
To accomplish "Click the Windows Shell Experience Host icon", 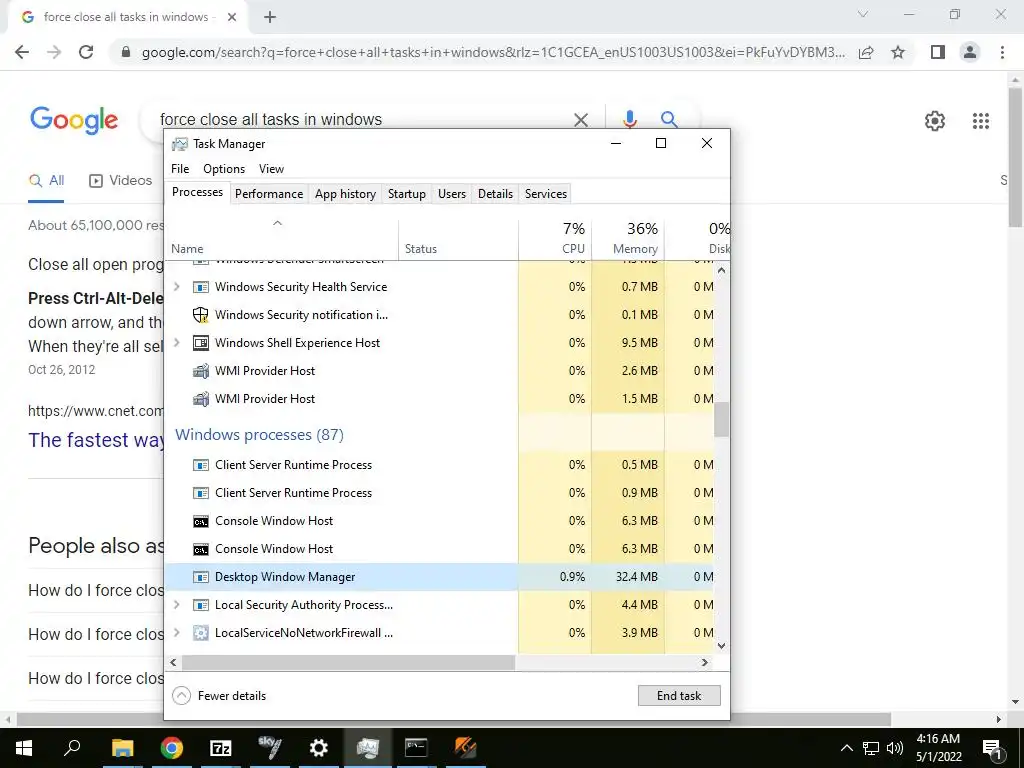I will [x=200, y=343].
